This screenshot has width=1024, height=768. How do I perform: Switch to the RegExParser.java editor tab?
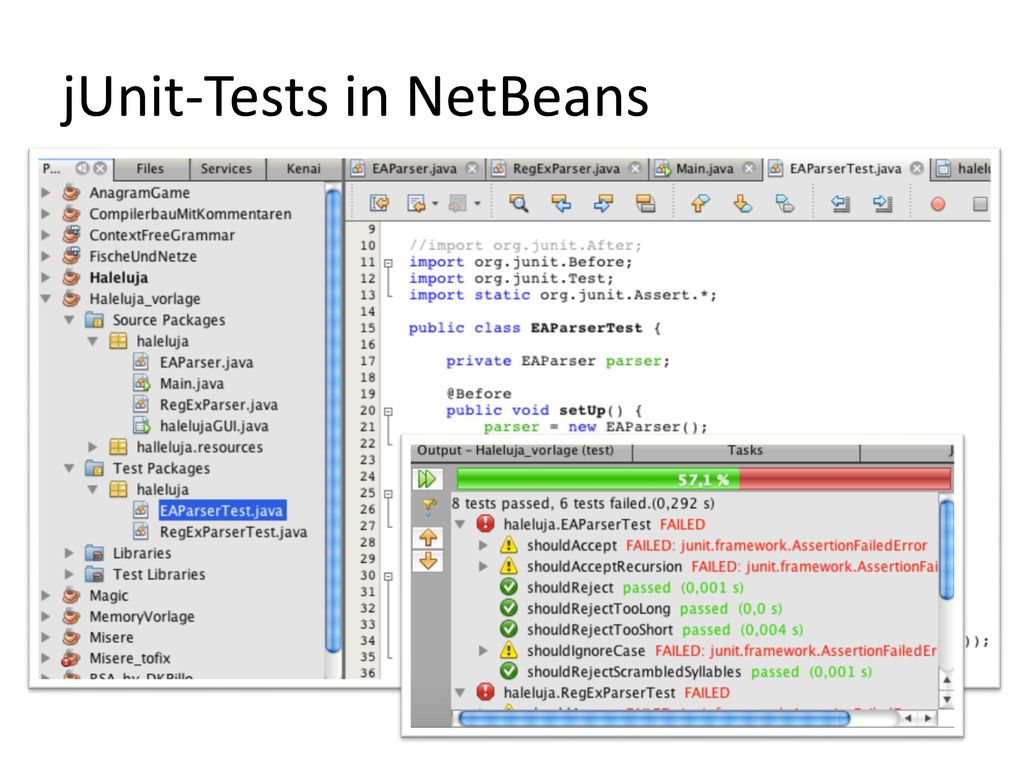pos(566,168)
